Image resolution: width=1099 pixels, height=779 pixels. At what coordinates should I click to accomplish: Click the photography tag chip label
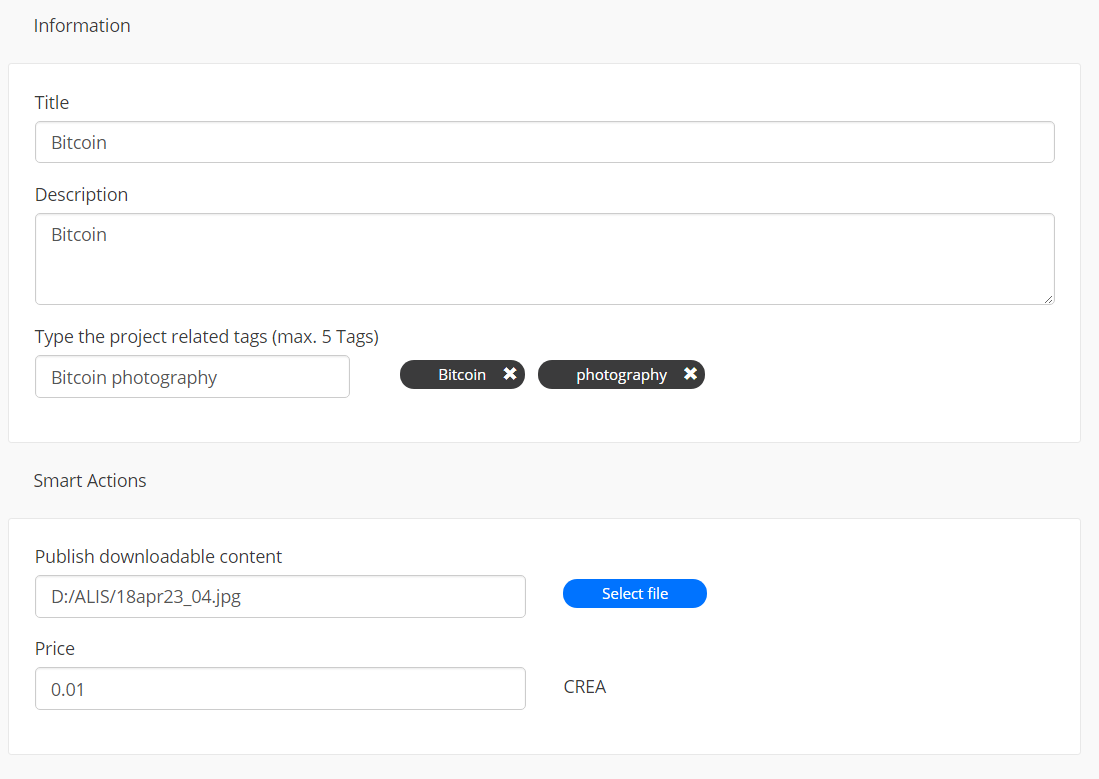(621, 375)
